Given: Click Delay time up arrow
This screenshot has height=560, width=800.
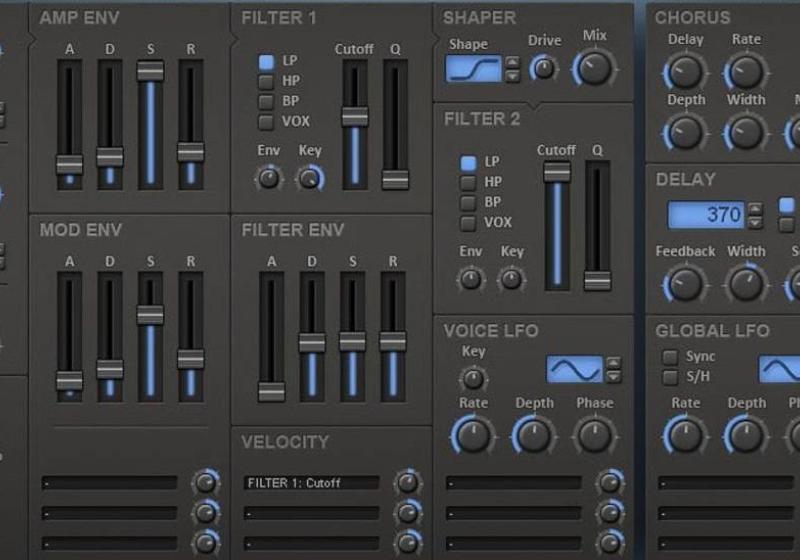Looking at the screenshot, I should pyautogui.click(x=755, y=208).
